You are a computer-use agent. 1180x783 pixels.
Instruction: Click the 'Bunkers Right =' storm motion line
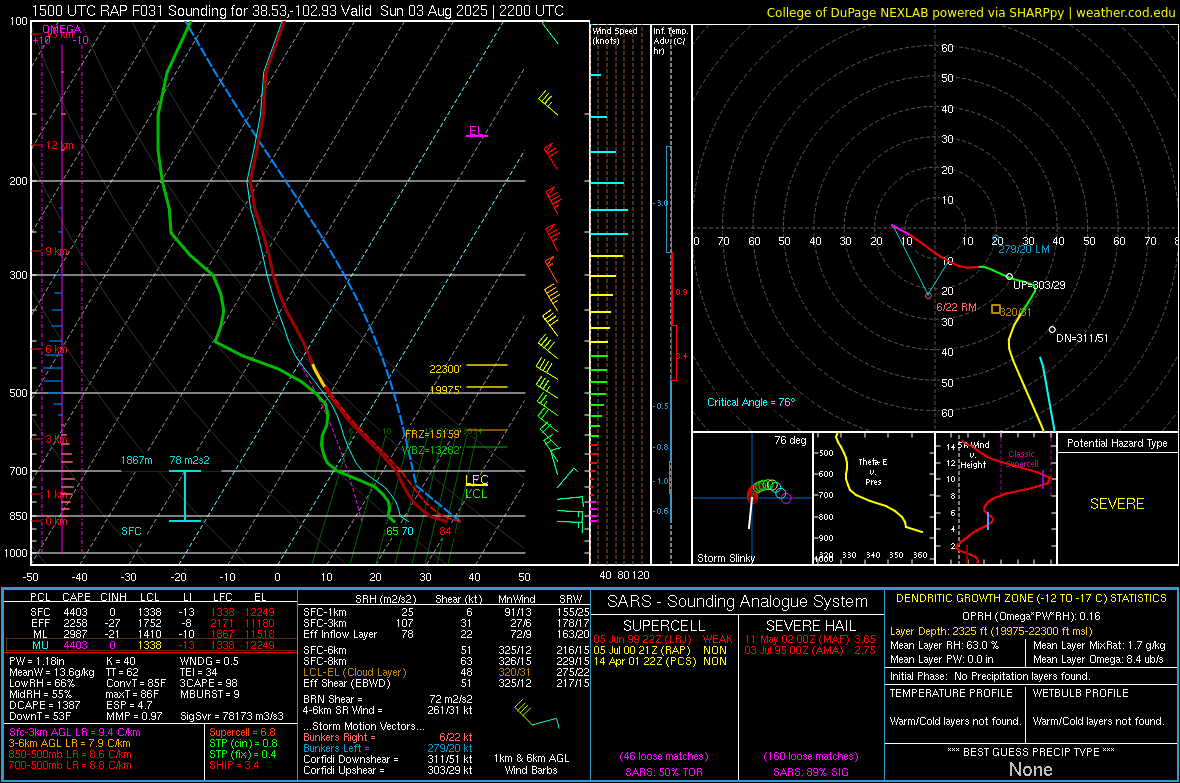tap(388, 737)
